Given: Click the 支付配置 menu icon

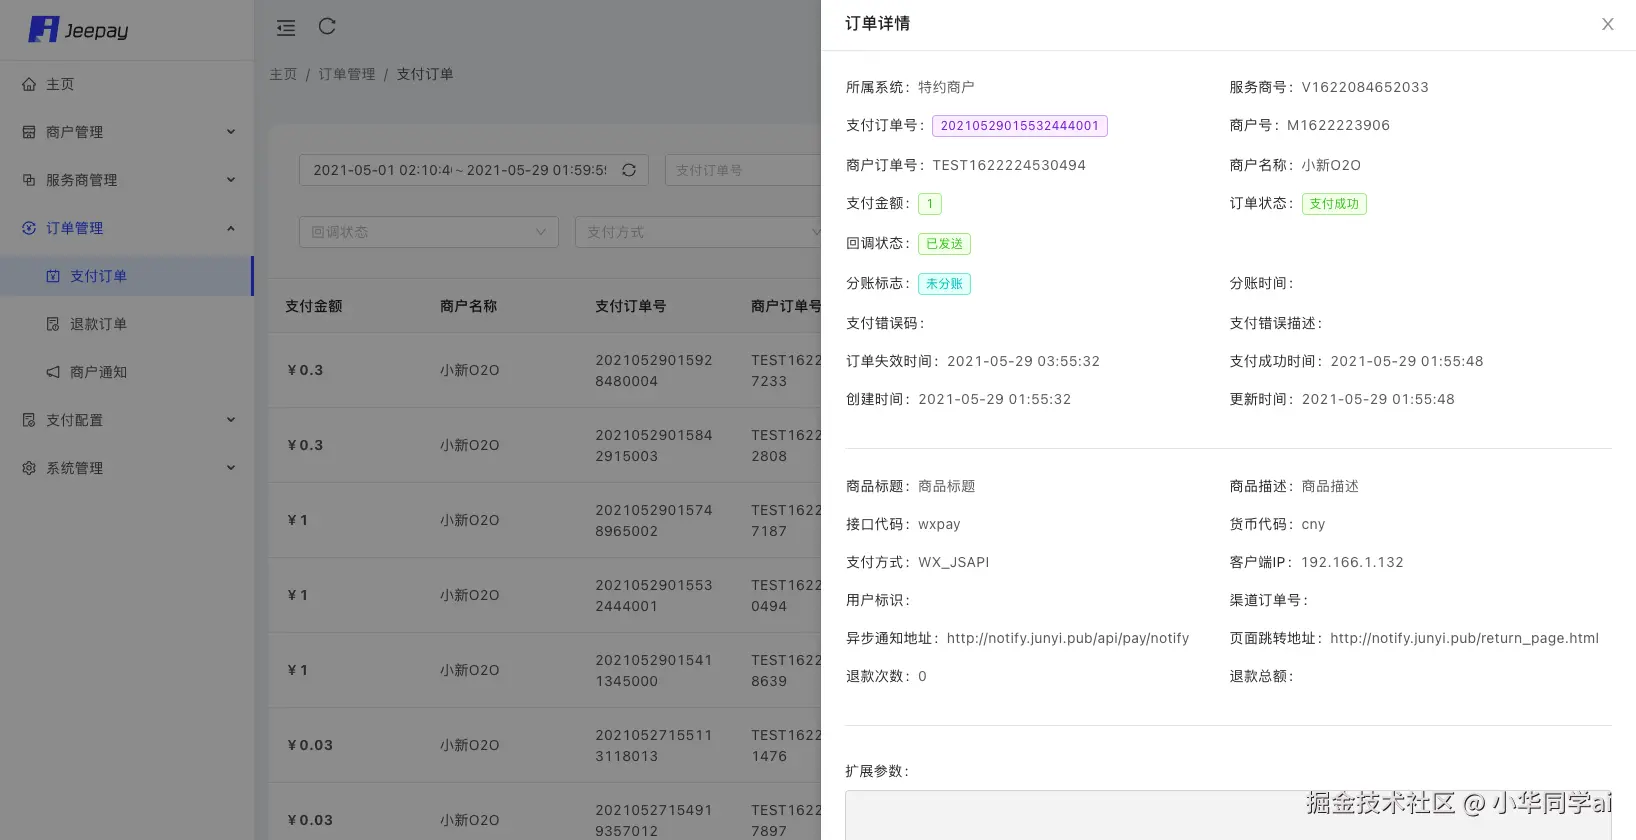Looking at the screenshot, I should 29,420.
